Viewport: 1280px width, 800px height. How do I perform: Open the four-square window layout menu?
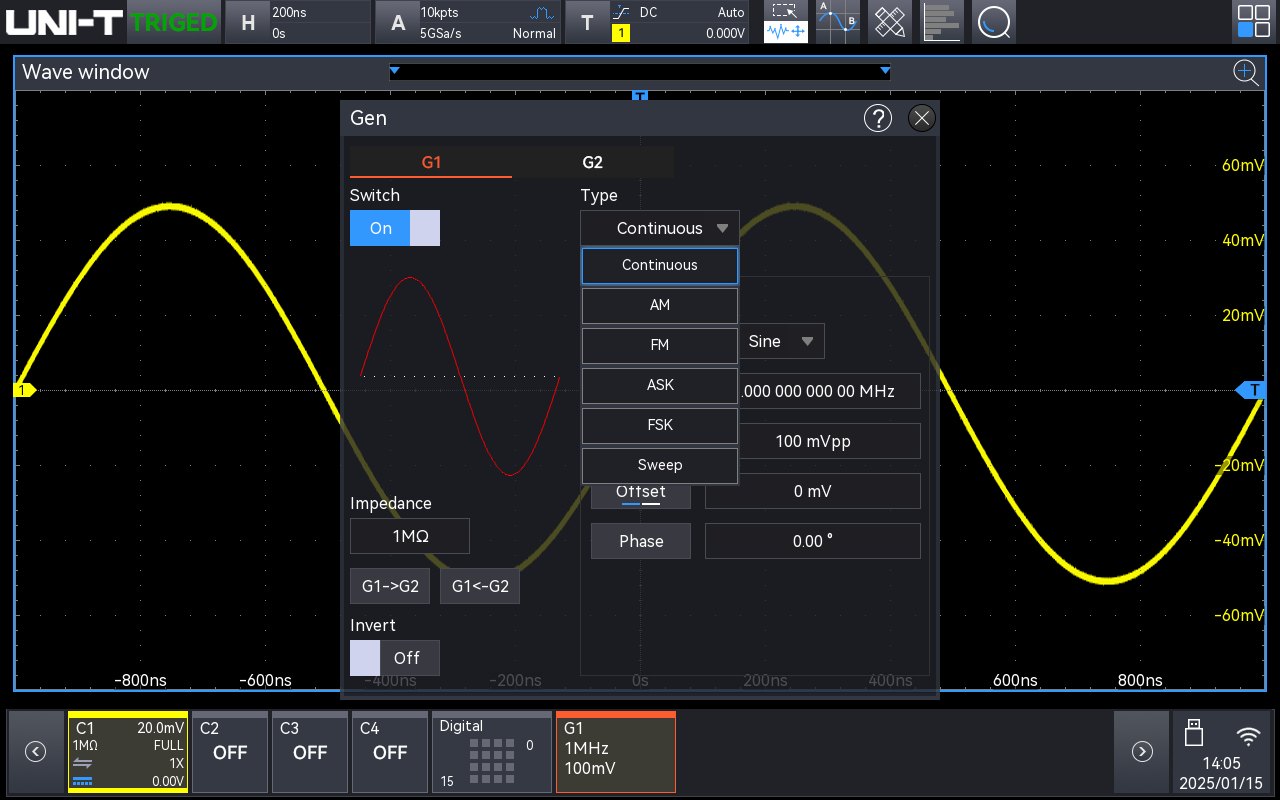[x=1254, y=22]
